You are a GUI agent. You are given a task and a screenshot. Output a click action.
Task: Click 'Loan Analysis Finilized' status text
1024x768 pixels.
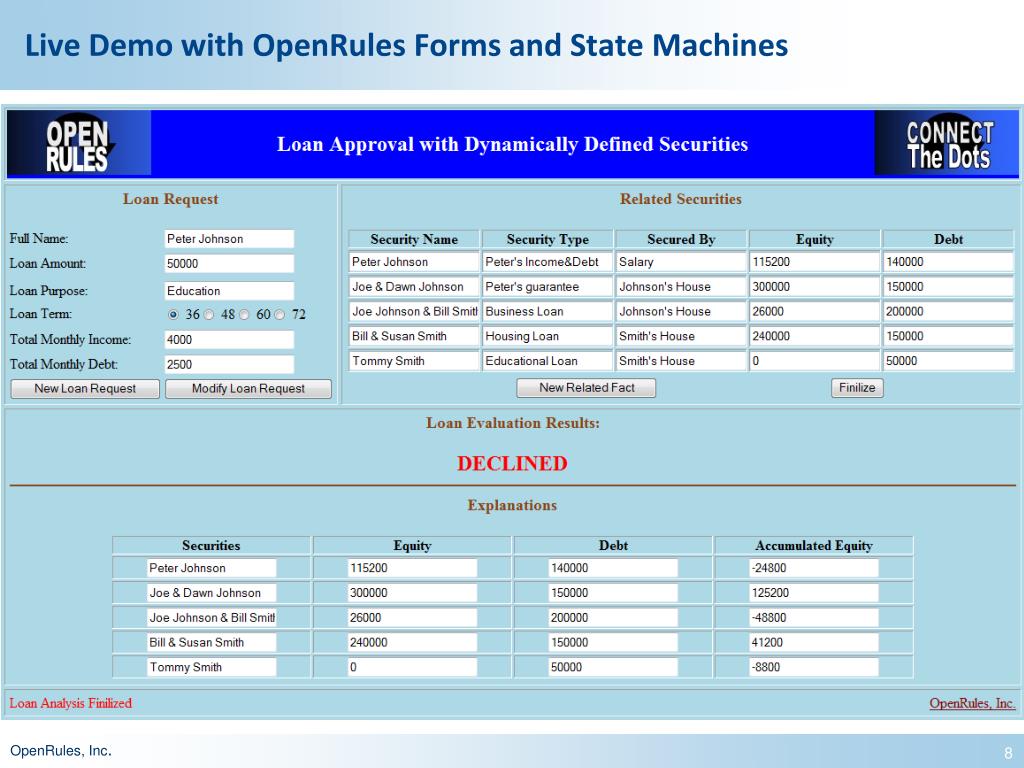tap(71, 703)
